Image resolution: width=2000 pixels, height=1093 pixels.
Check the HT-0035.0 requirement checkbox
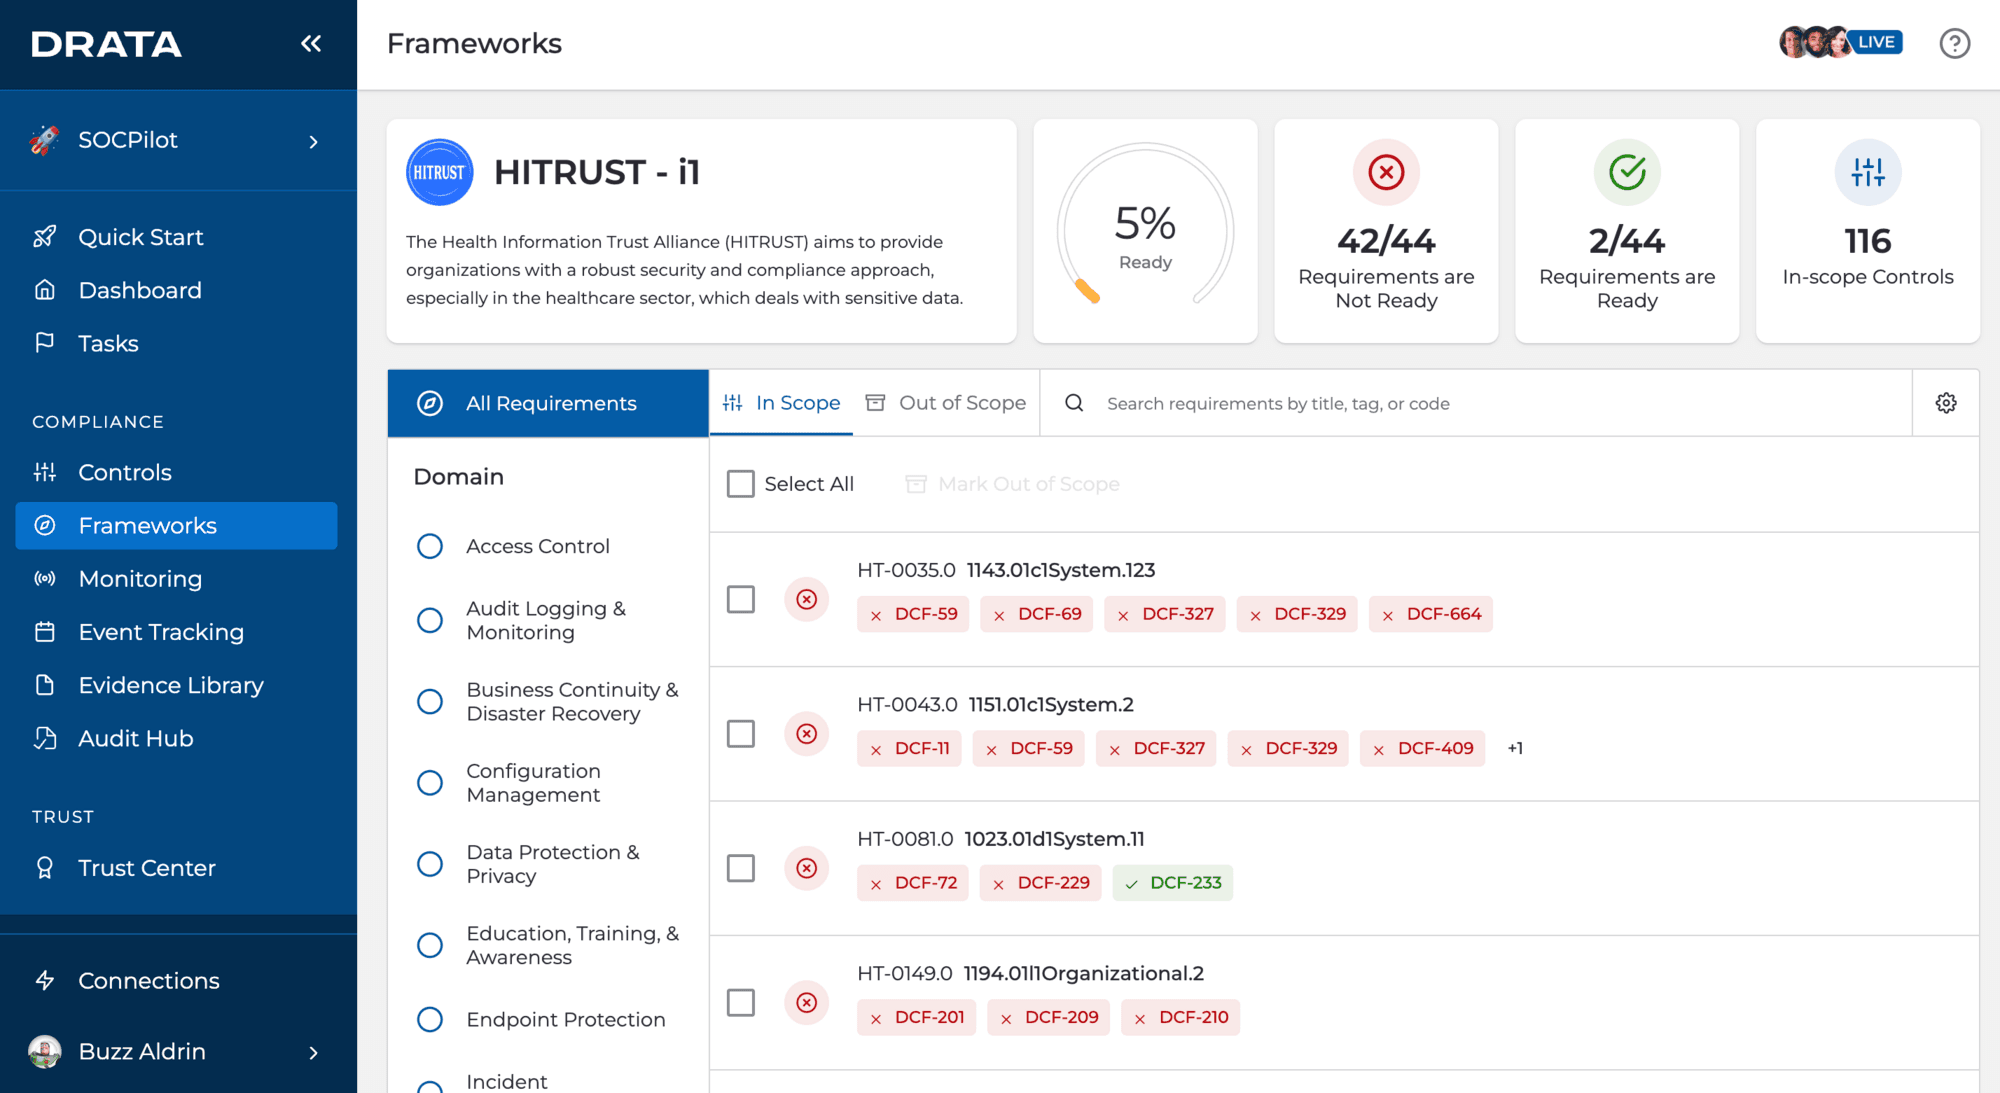[741, 599]
